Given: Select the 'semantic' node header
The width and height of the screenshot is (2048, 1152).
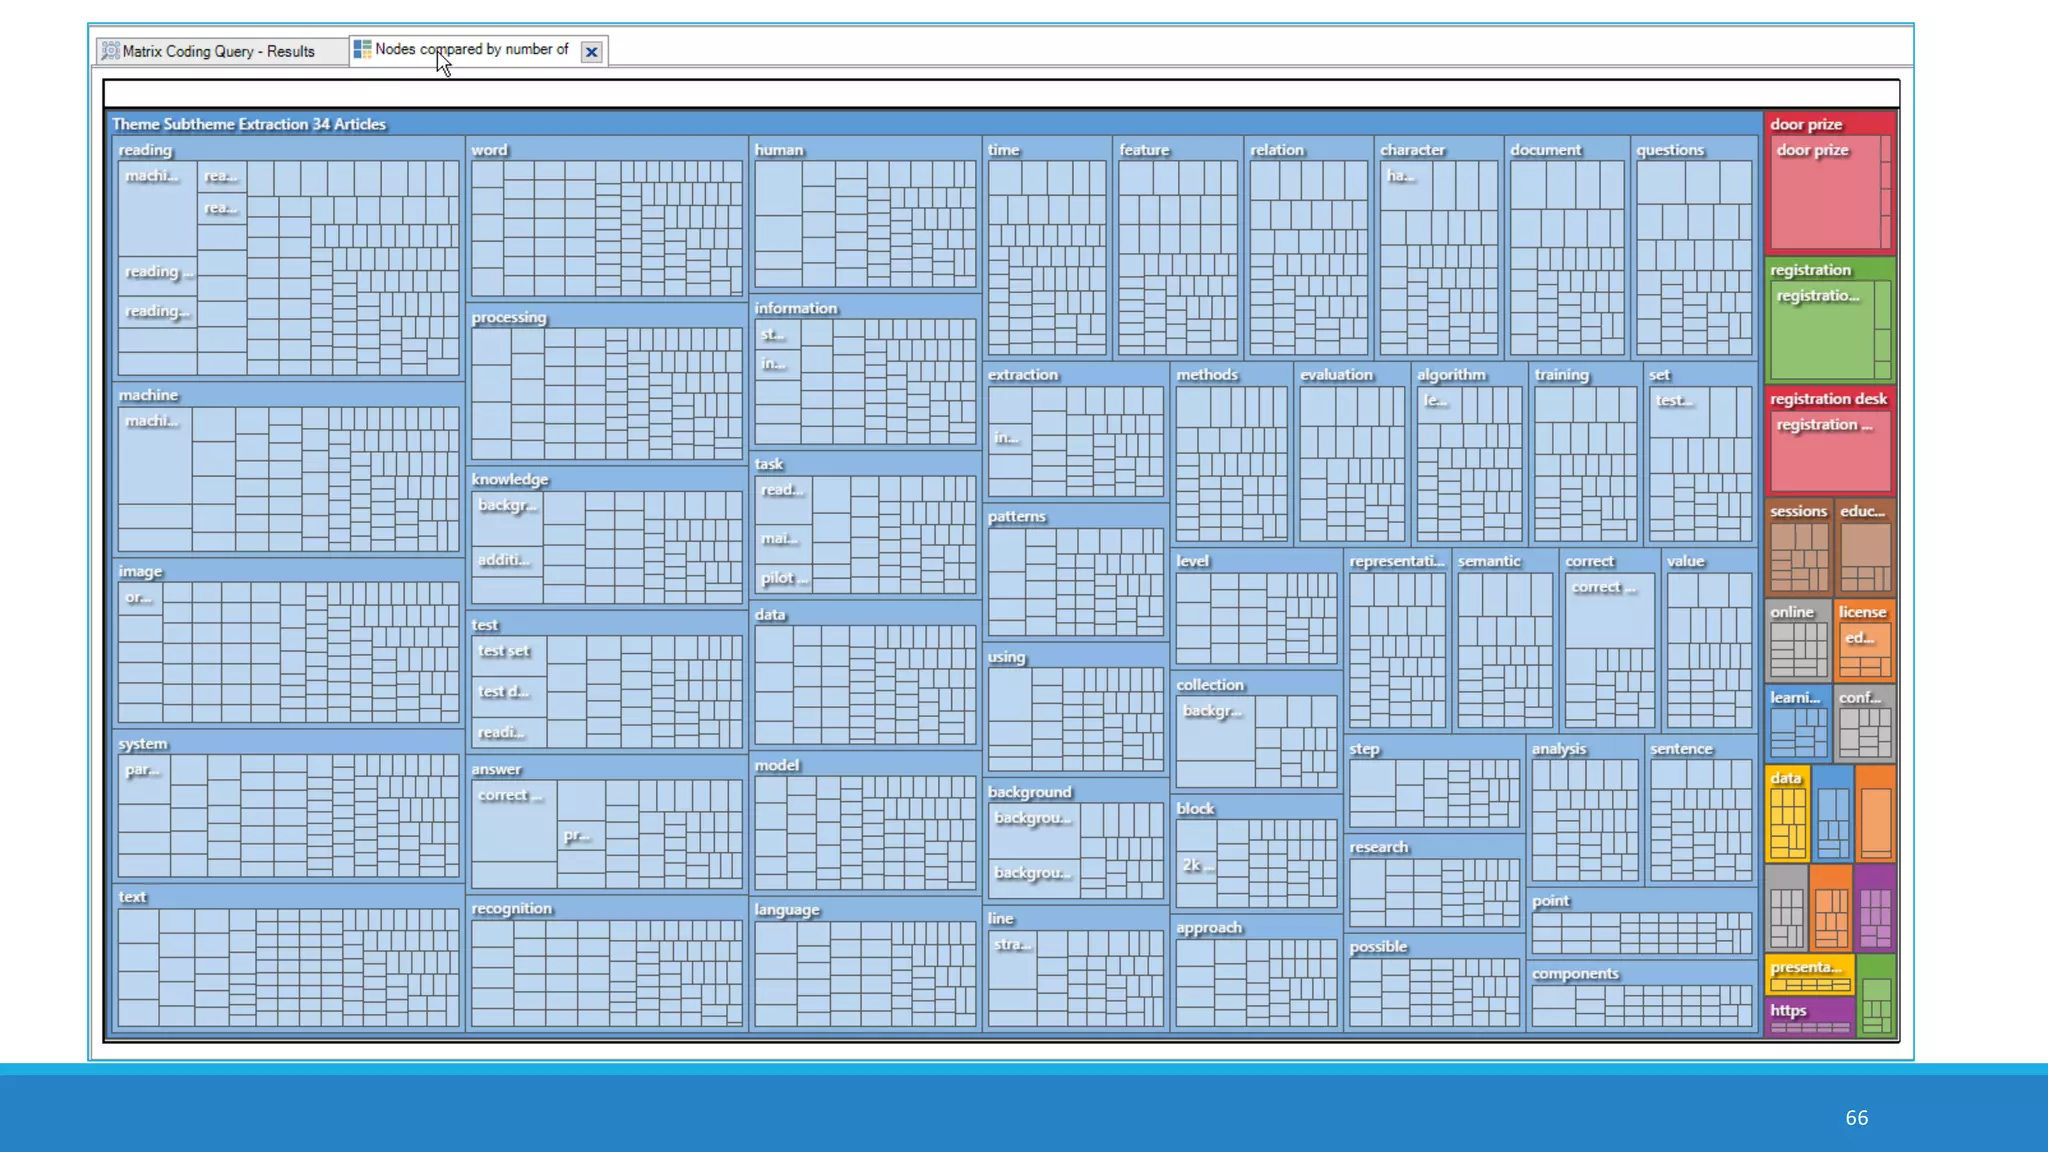Looking at the screenshot, I should (x=1489, y=562).
